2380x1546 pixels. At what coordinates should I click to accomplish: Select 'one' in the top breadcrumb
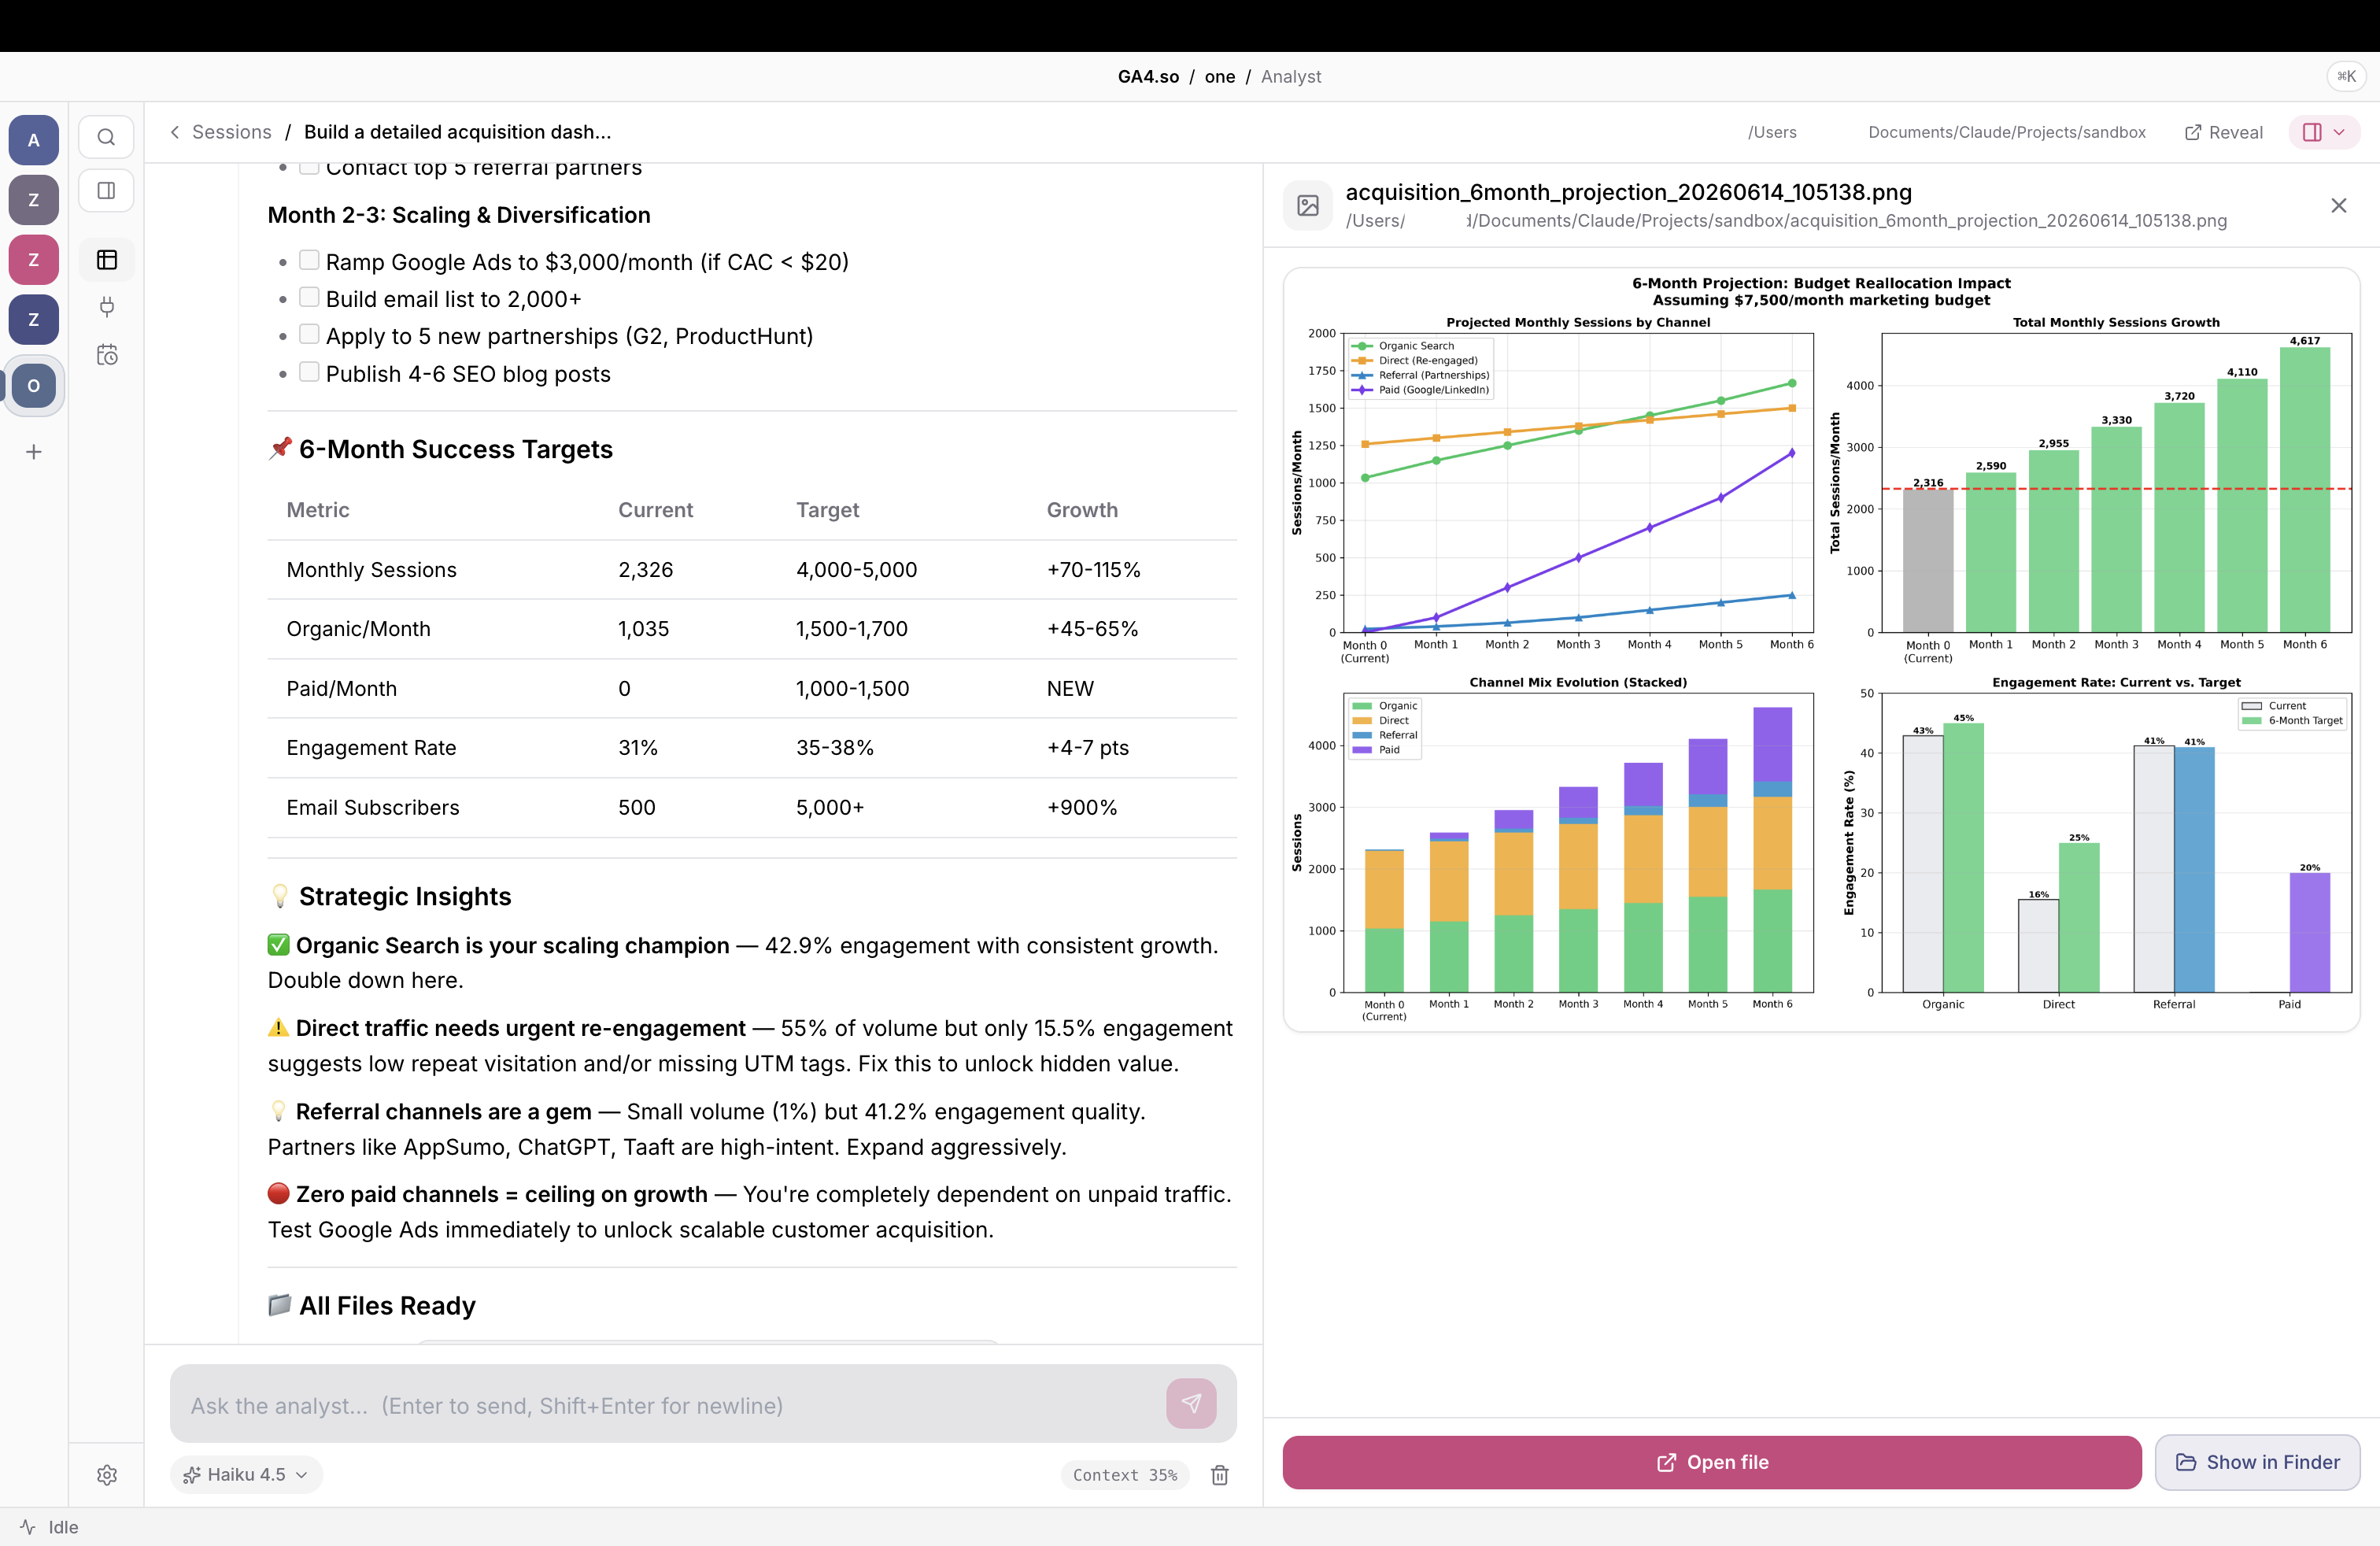pos(1219,77)
